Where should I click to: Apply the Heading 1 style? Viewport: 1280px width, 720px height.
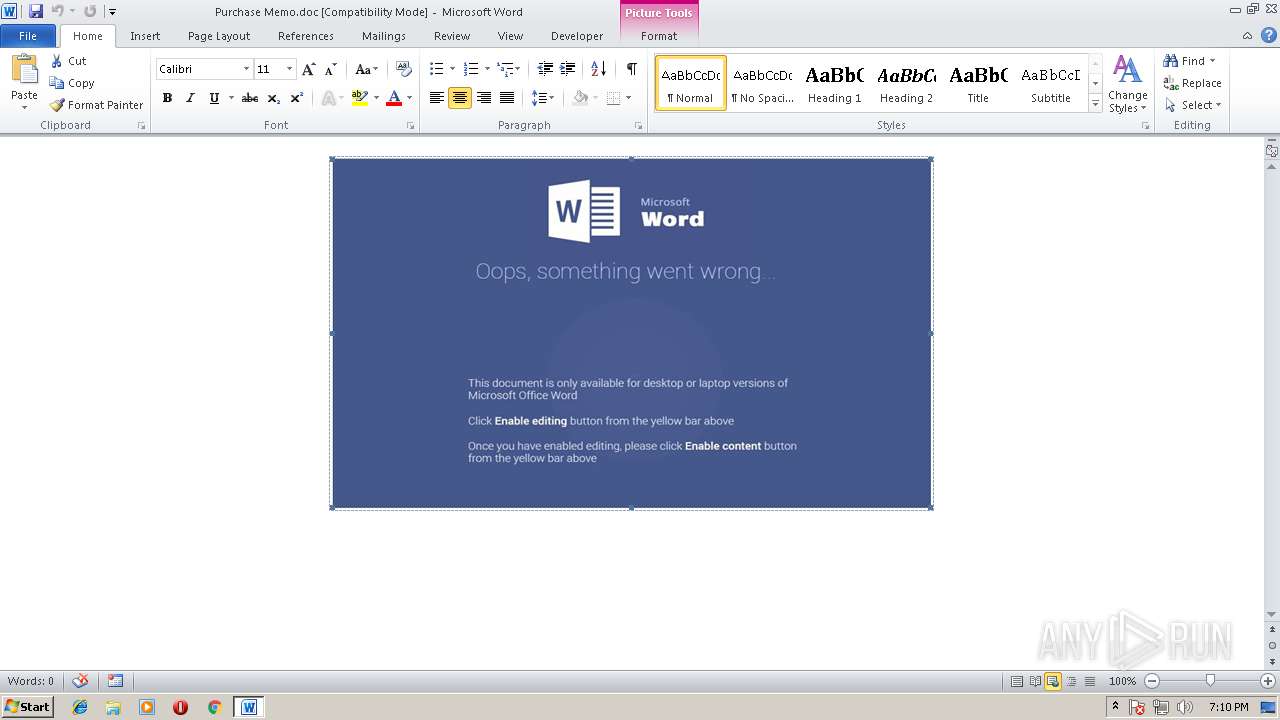click(x=835, y=83)
